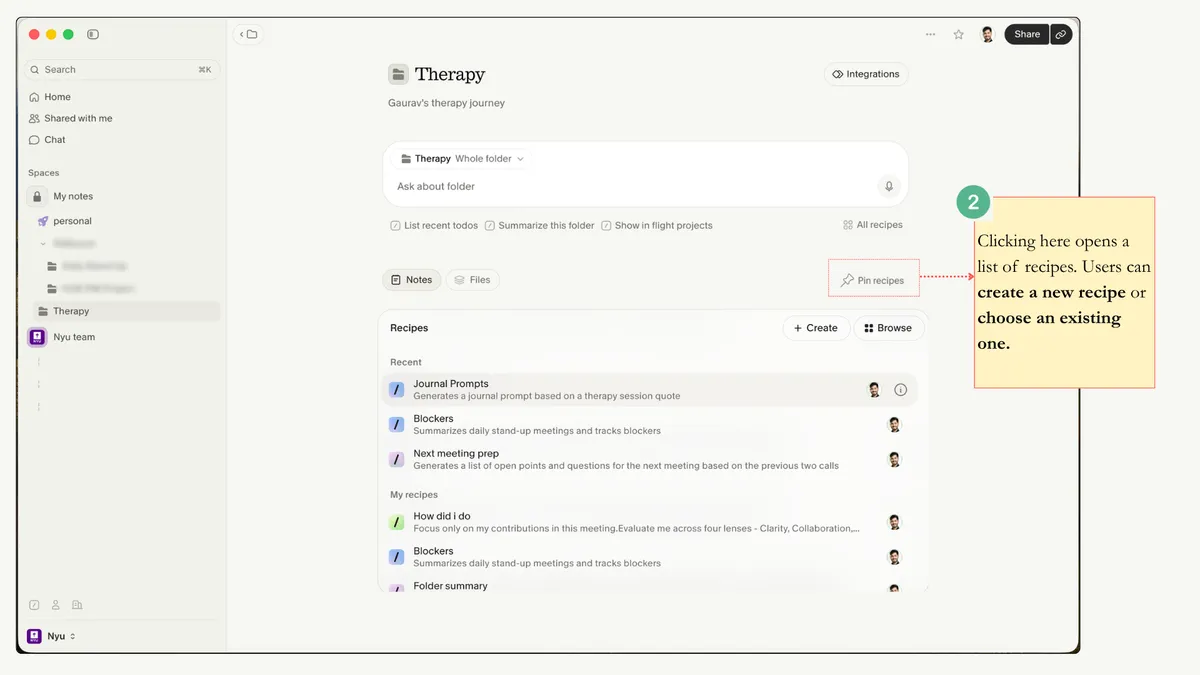
Task: Star this folder as a favorite
Action: (958, 34)
